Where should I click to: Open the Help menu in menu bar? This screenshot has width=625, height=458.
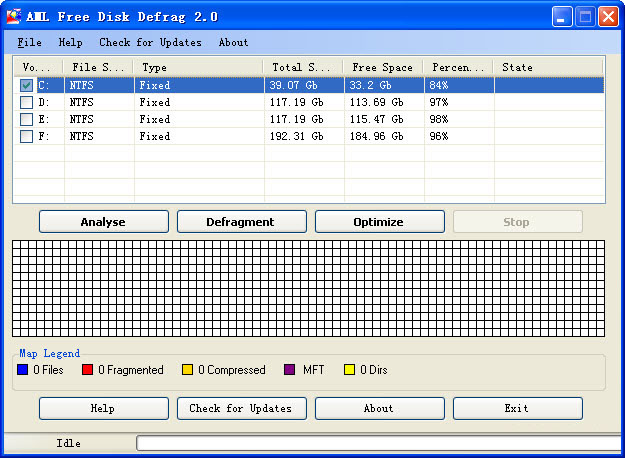coord(70,43)
